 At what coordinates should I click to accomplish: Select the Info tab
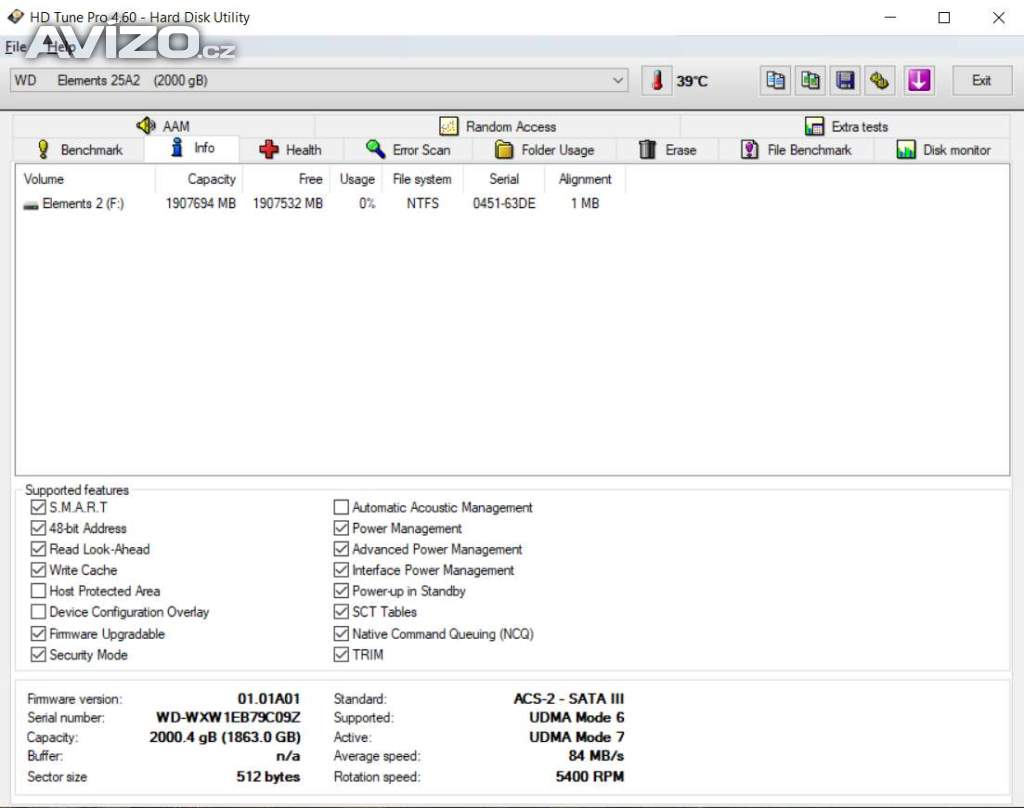[x=192, y=148]
